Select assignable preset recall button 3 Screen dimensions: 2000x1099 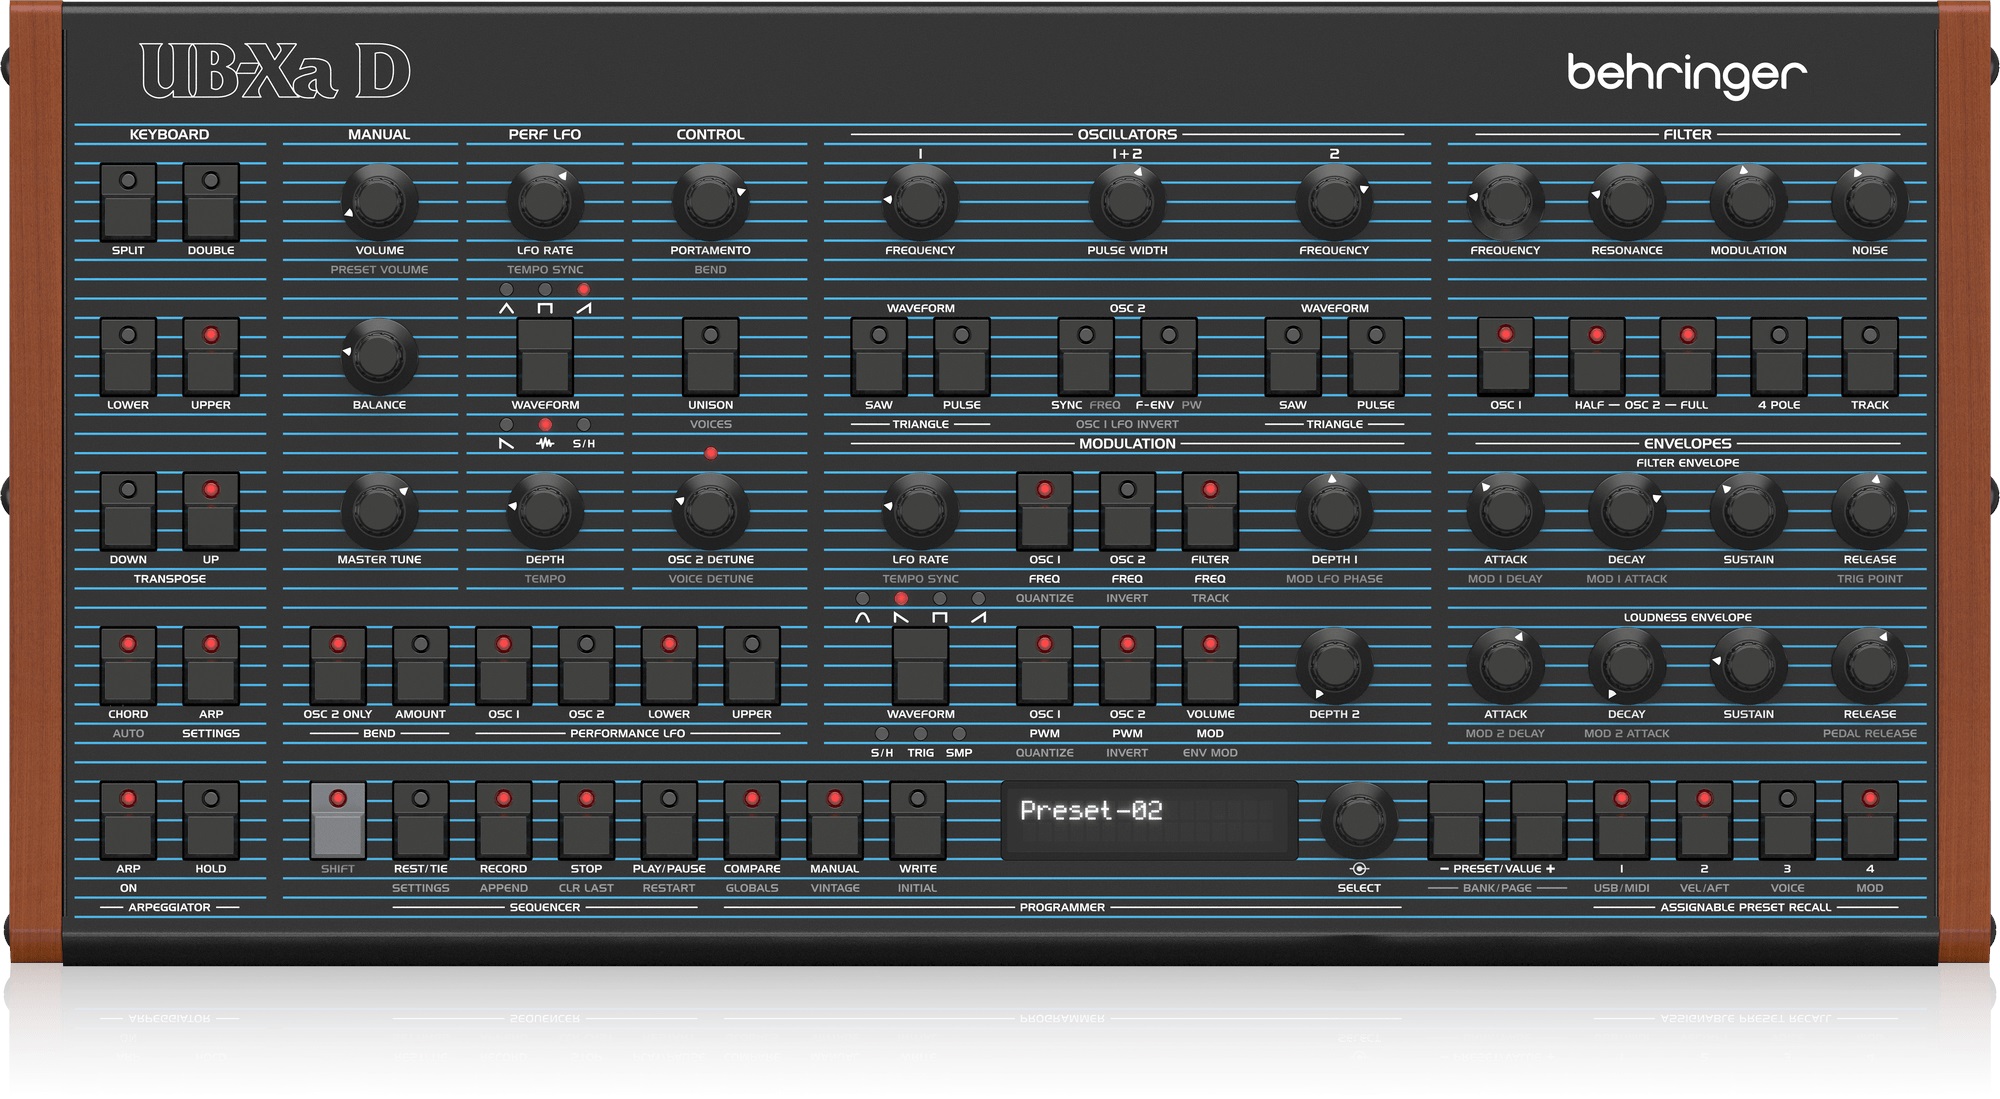tap(1786, 822)
